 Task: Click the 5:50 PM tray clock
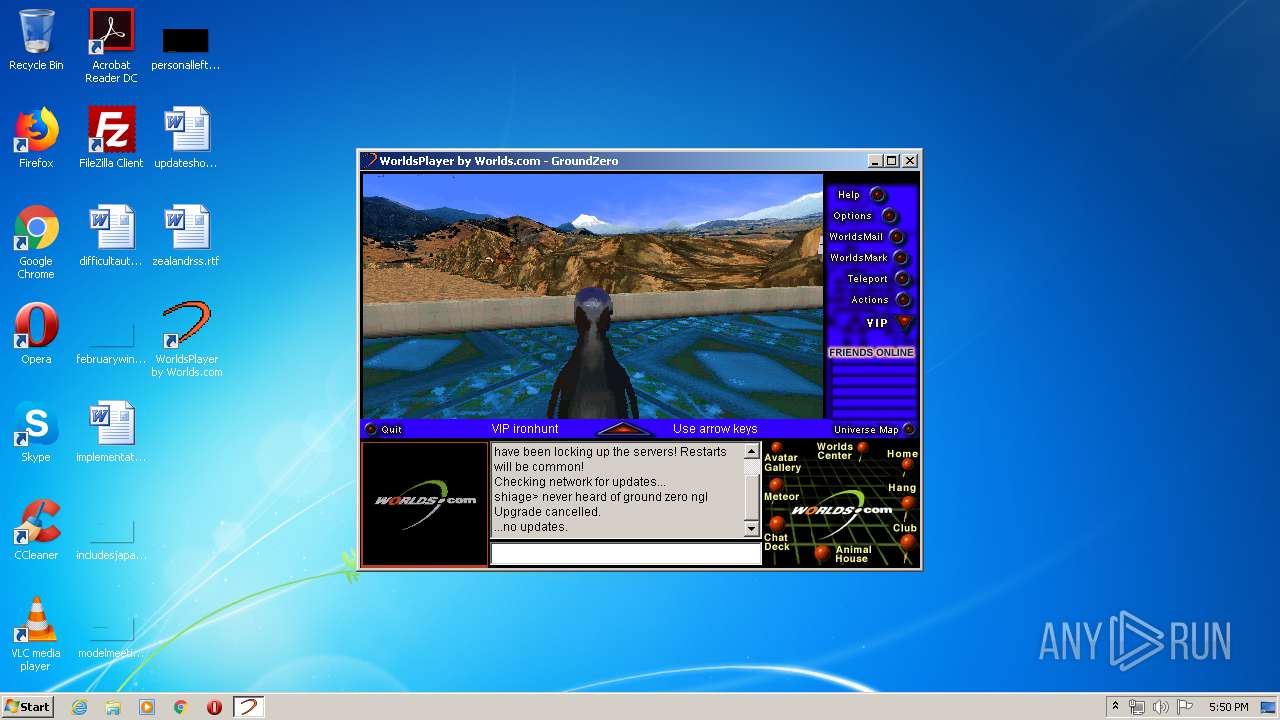1228,707
